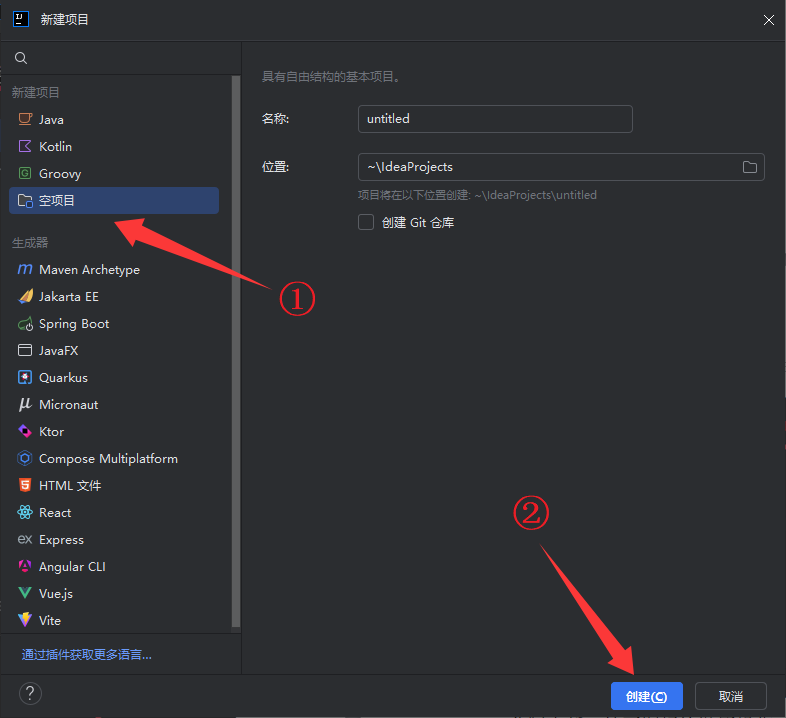This screenshot has height=718, width=786.
Task: Click the Angular CLI logo icon
Action: (25, 567)
